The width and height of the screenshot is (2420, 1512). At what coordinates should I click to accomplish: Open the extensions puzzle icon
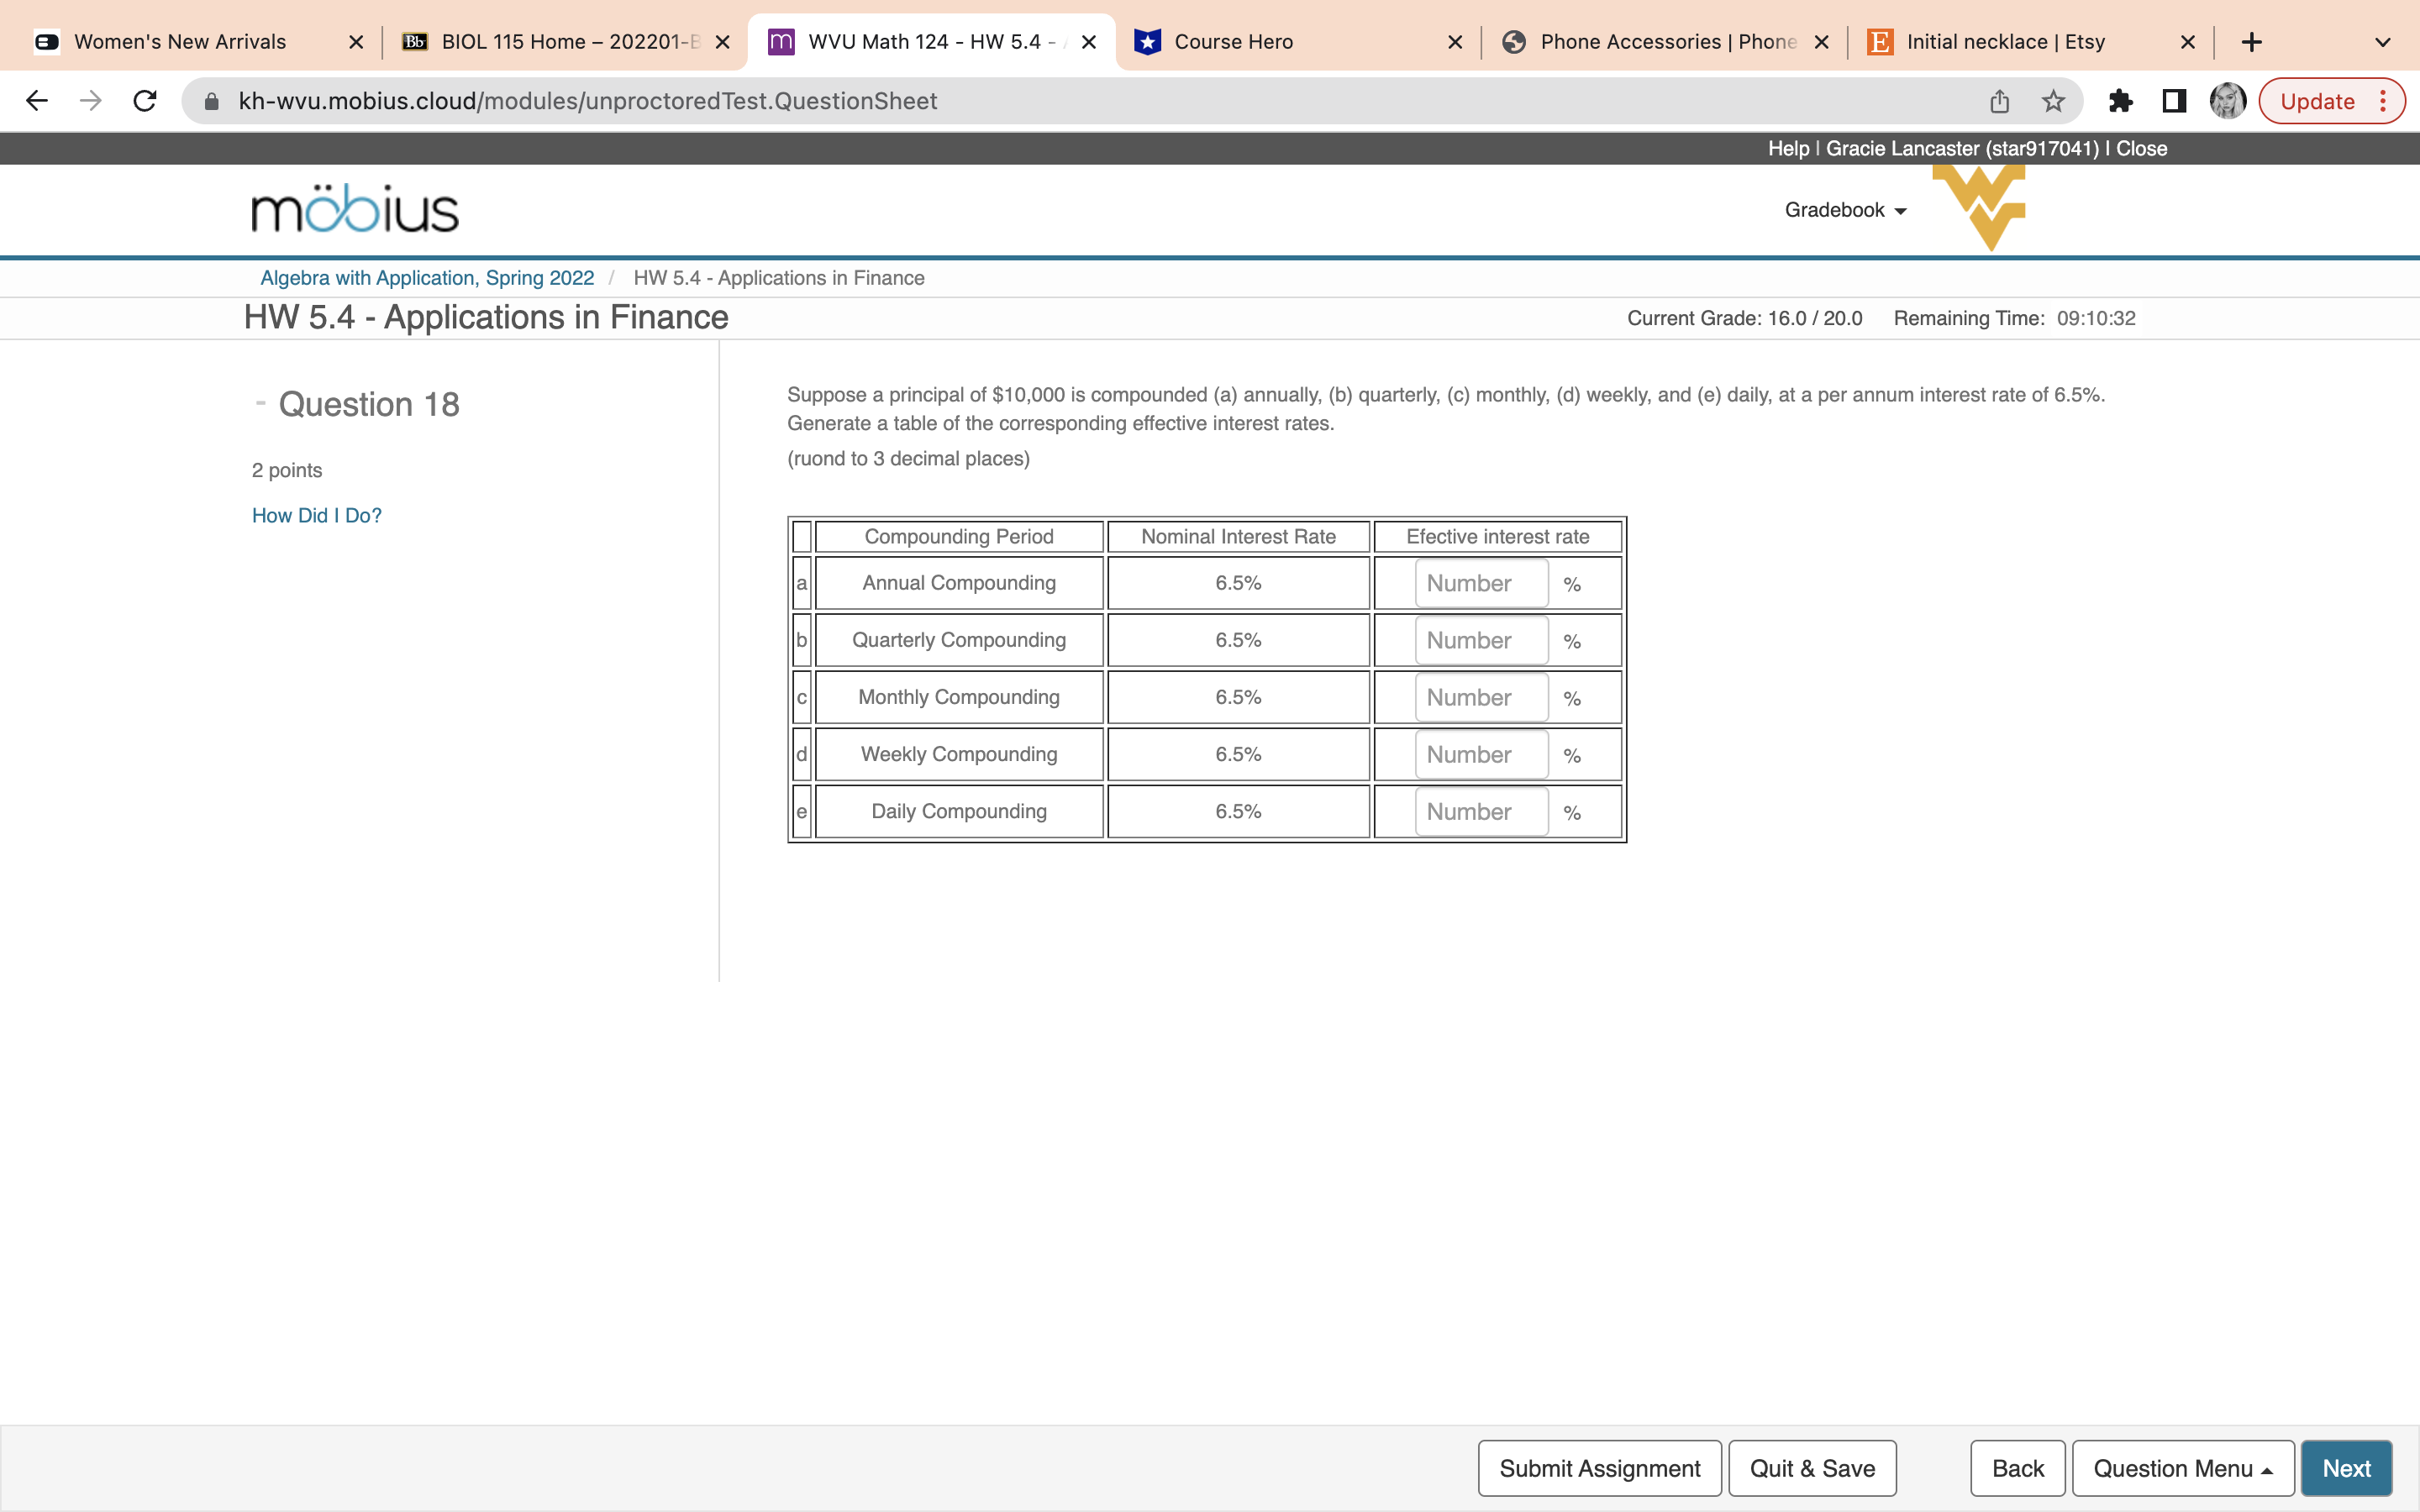[2120, 101]
